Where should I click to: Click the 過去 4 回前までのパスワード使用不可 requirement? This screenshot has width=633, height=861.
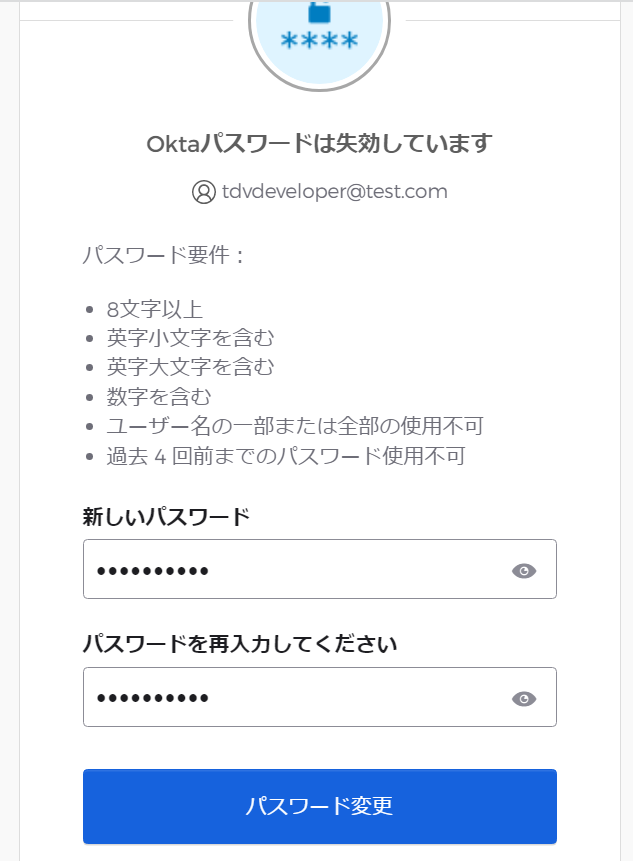[x=286, y=456]
